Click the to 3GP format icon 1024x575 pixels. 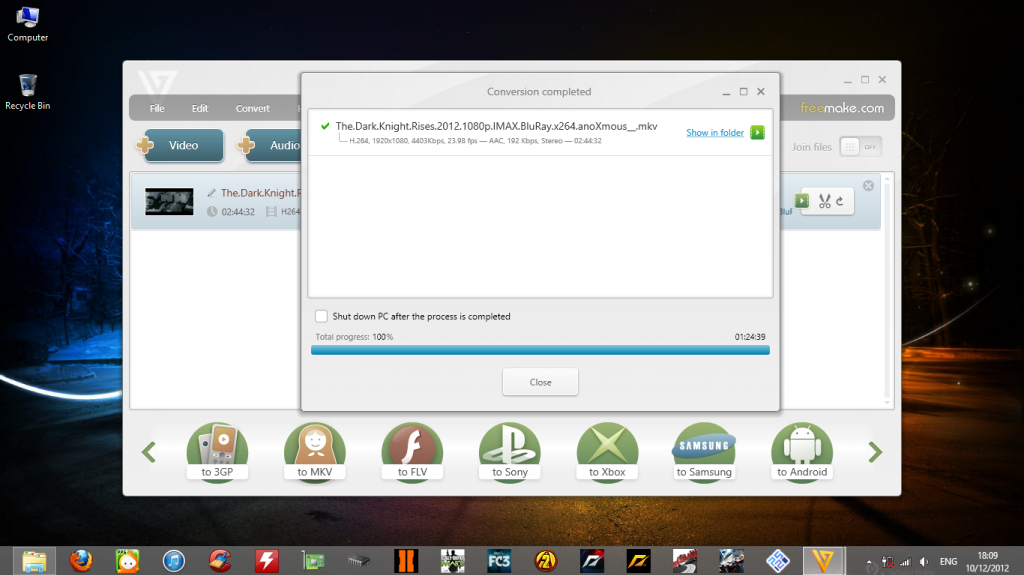(216, 451)
